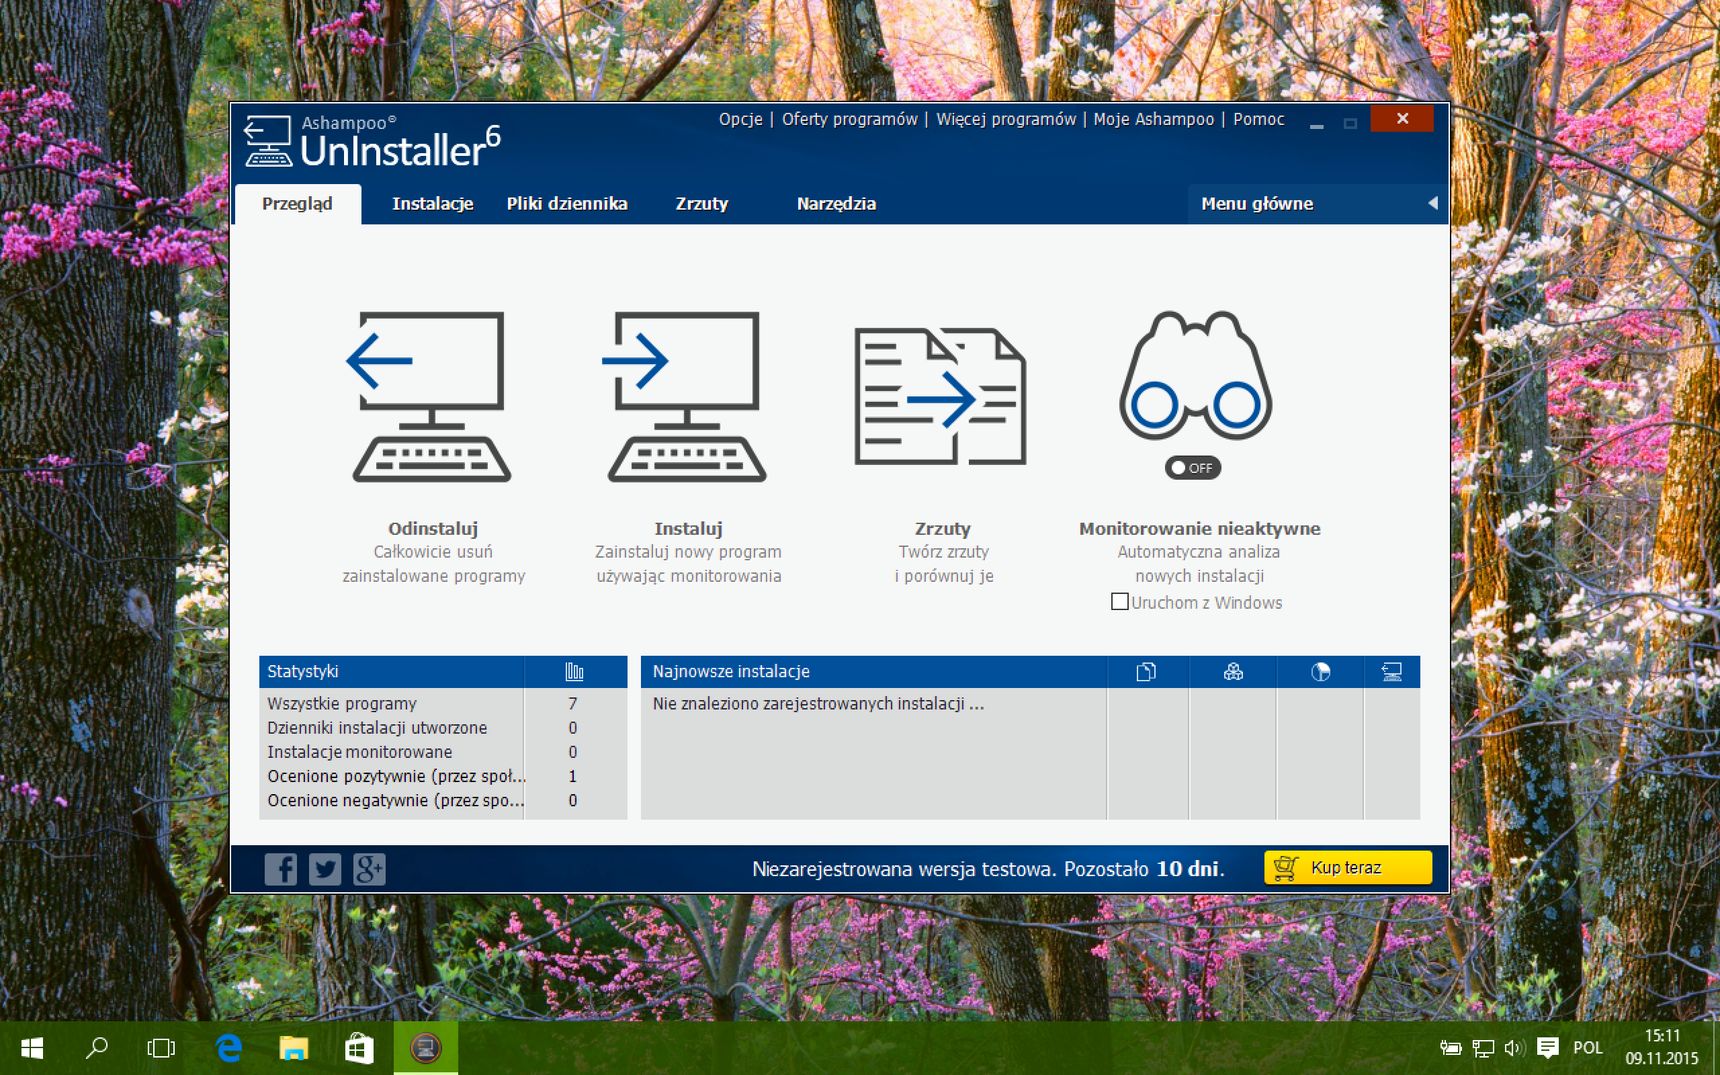Click the monitoring binoculars icon
This screenshot has width=1720, height=1075.
coord(1195,376)
